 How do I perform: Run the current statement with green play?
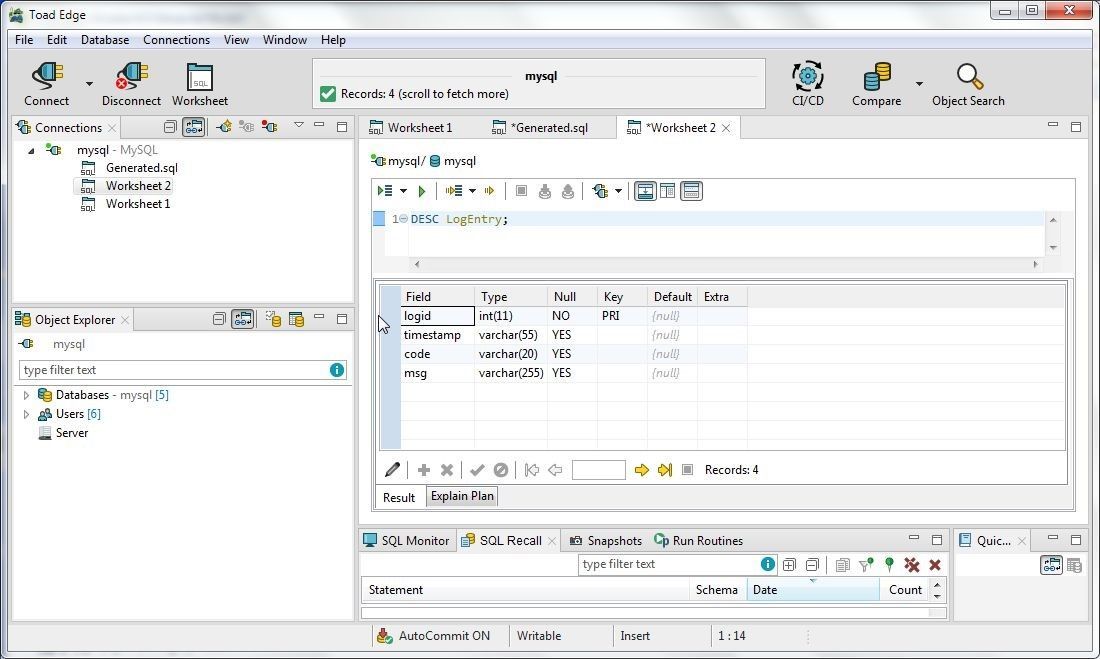point(422,191)
